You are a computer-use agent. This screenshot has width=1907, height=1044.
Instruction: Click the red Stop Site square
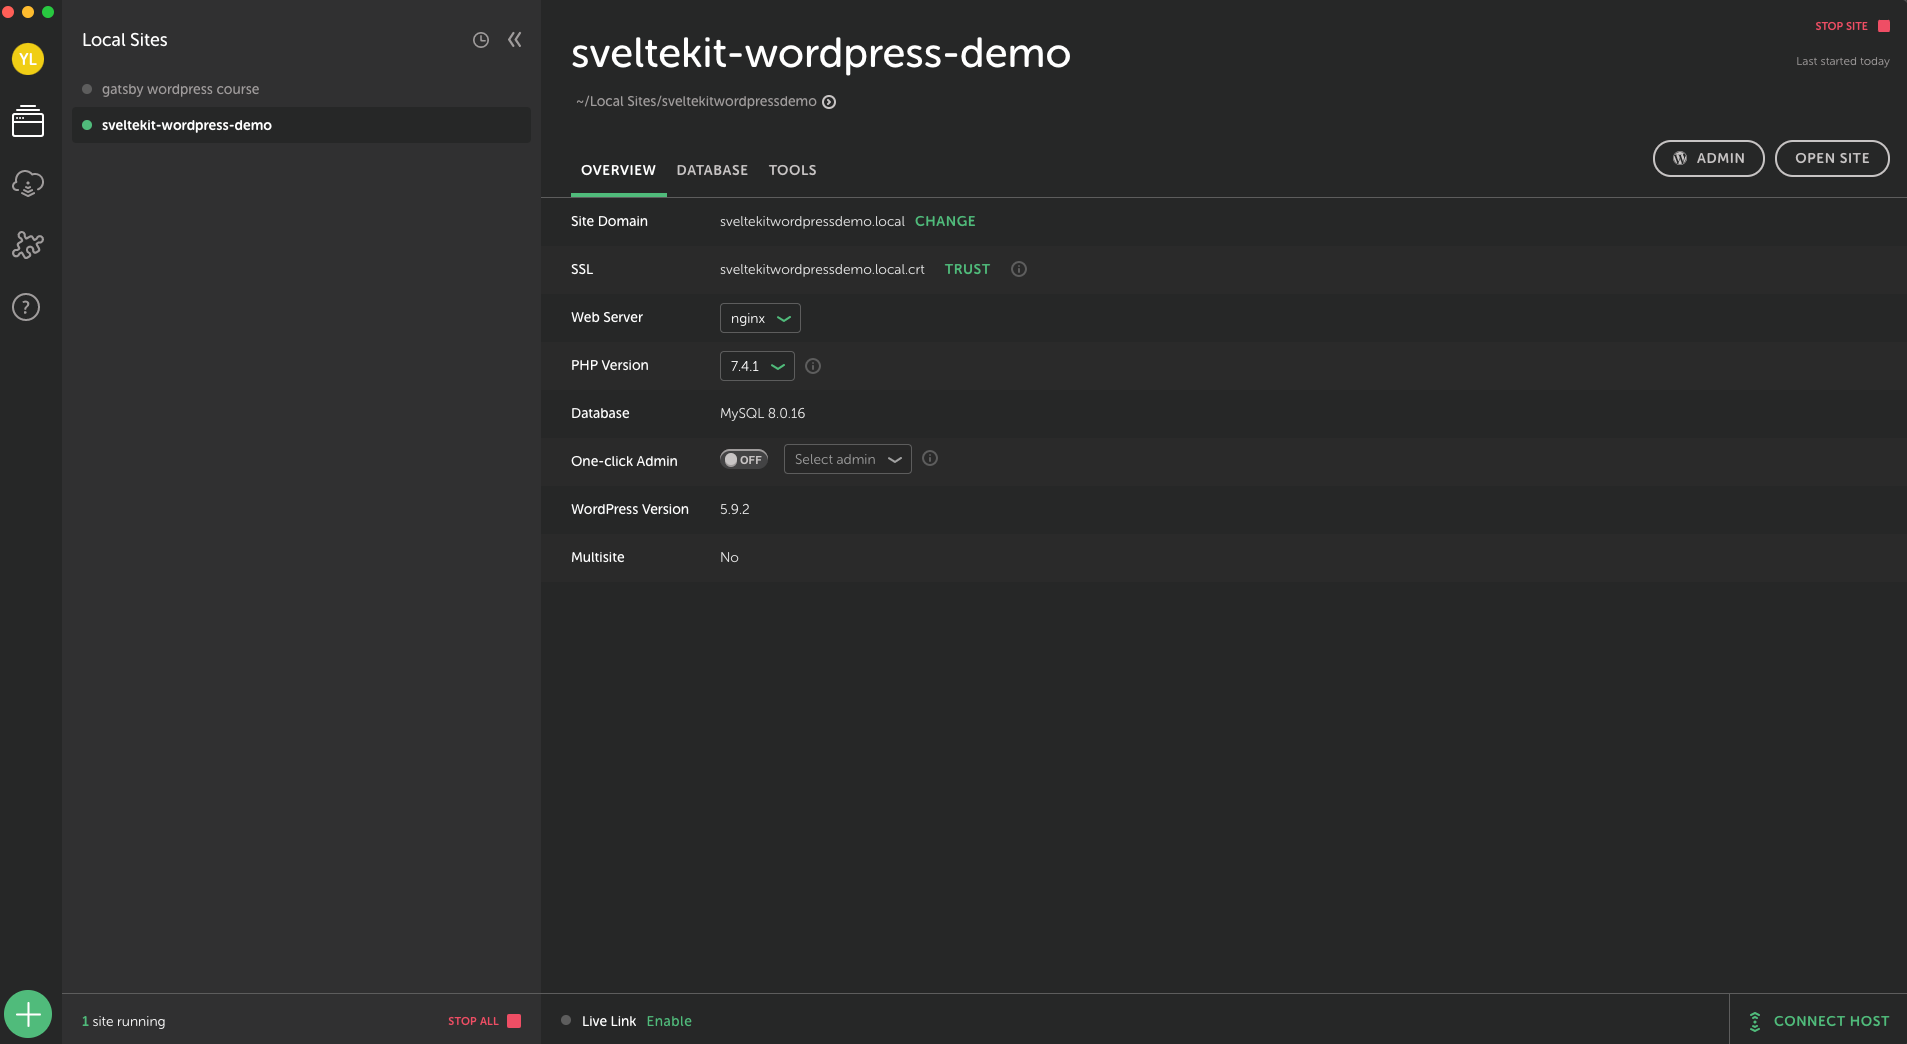pyautogui.click(x=1884, y=26)
